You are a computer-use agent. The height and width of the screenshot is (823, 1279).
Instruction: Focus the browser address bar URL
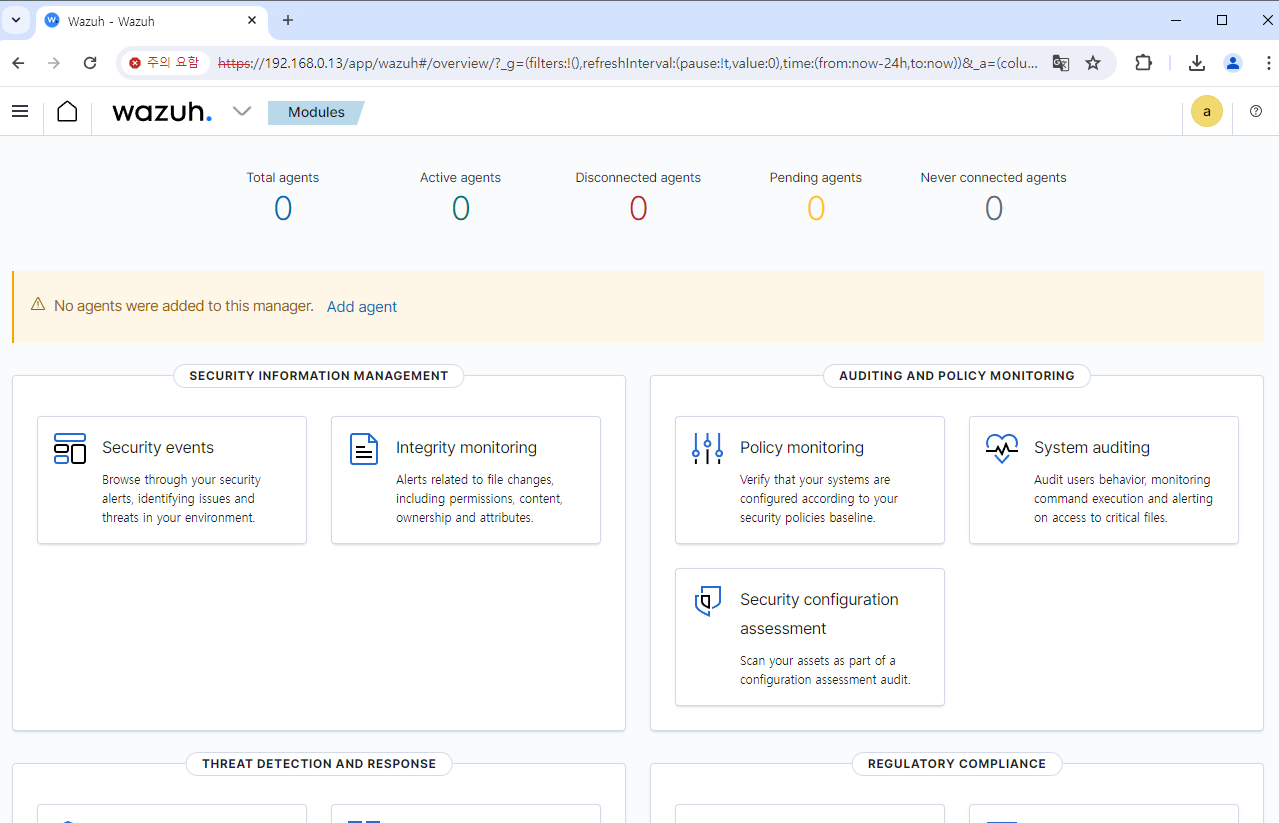628,63
